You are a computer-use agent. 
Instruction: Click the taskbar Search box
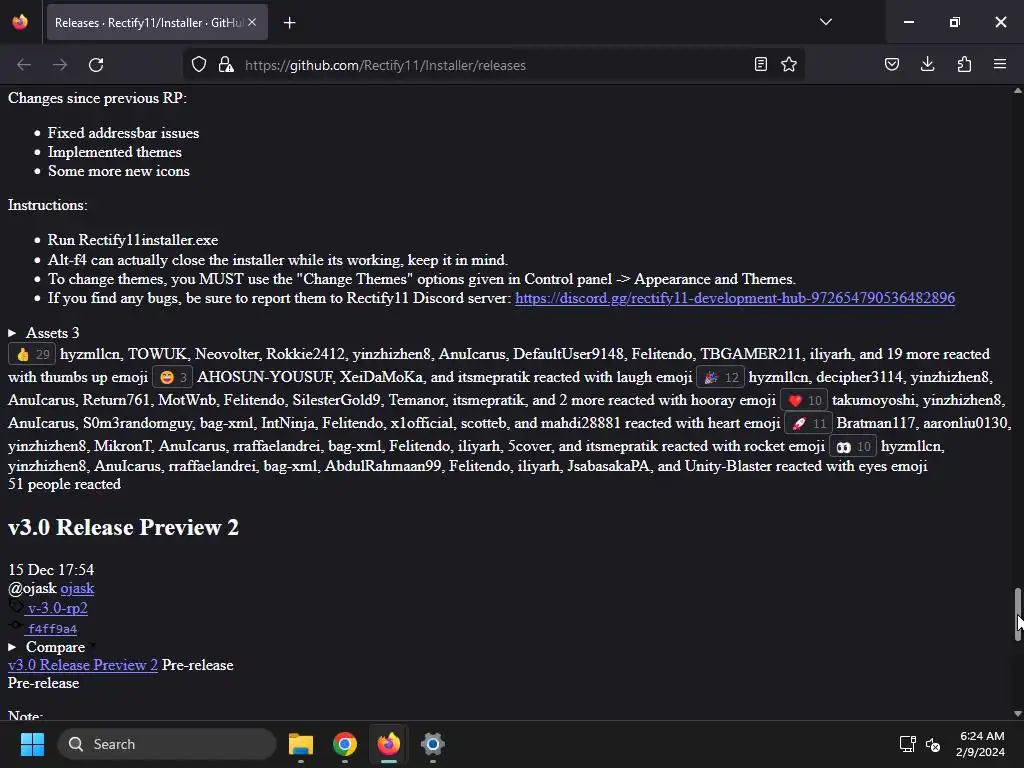(167, 744)
